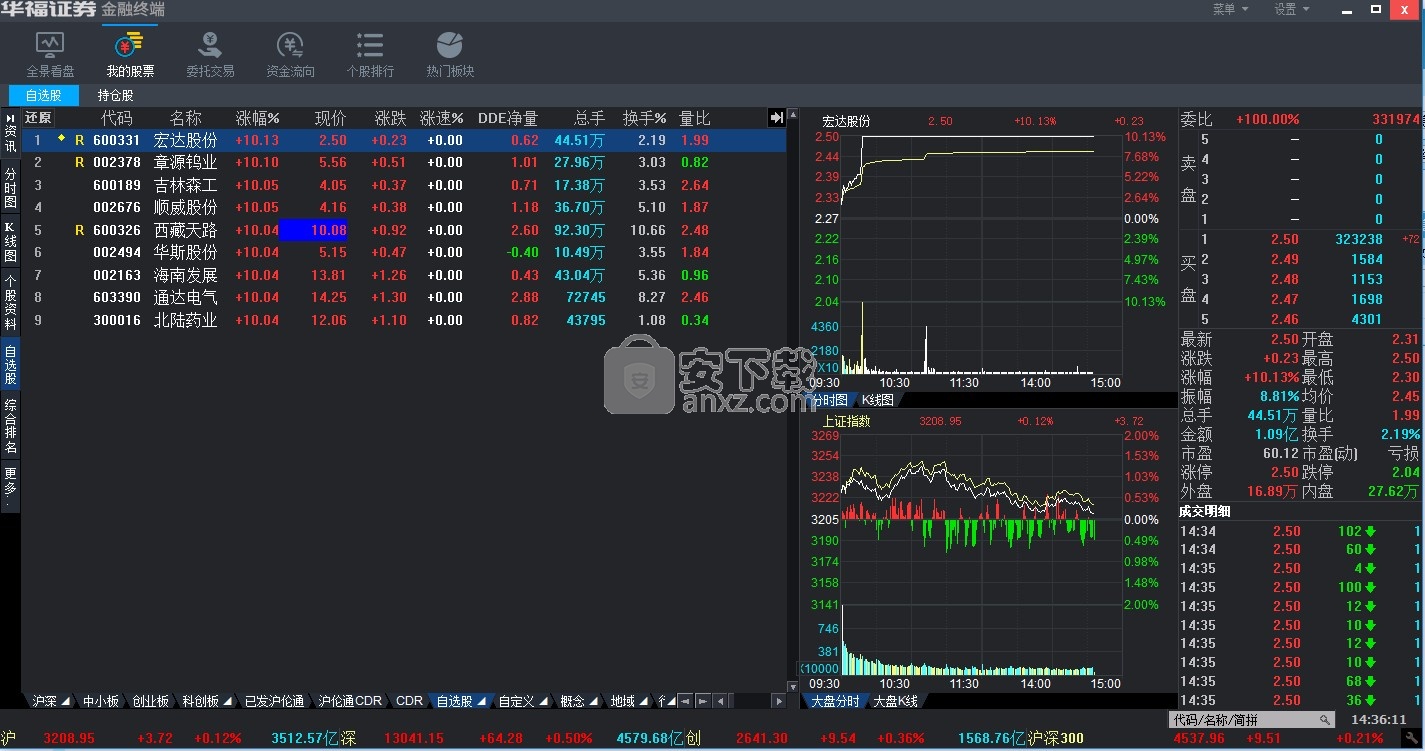1425x751 pixels.
Task: Expand the 沪深 tab dropdown arrow
Action: (66, 702)
